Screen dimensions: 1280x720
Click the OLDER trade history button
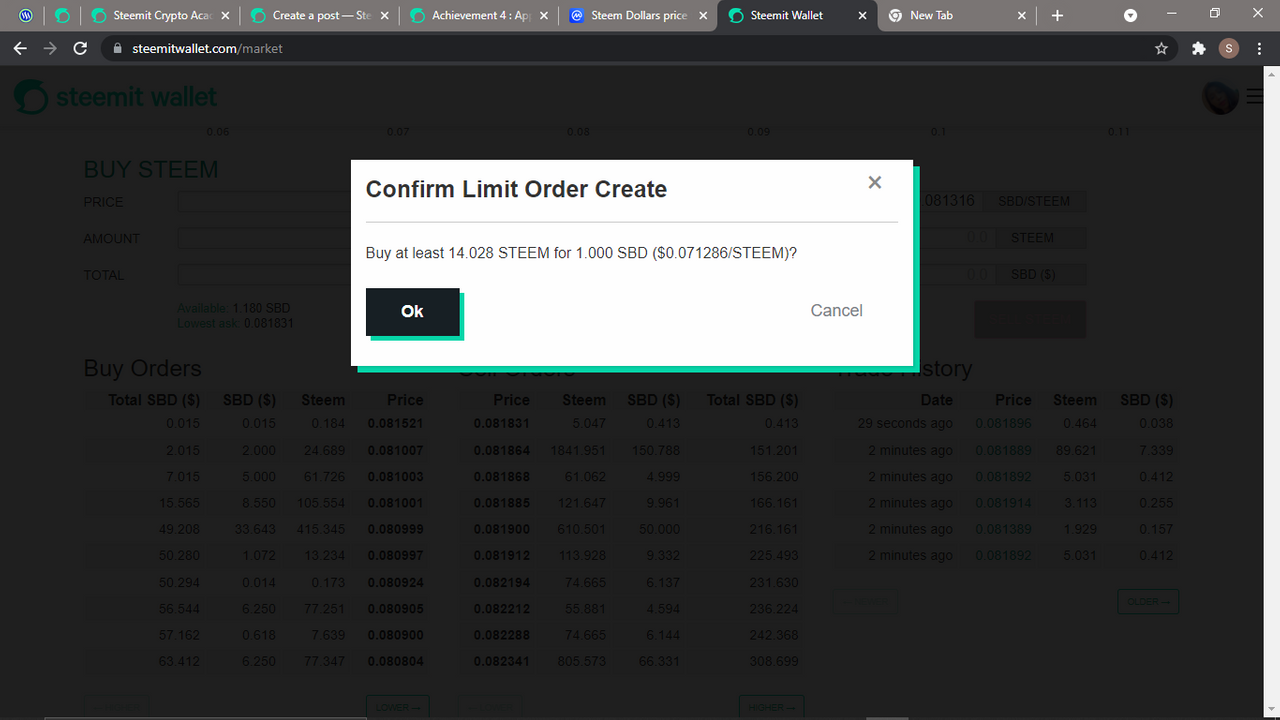pyautogui.click(x=1148, y=602)
